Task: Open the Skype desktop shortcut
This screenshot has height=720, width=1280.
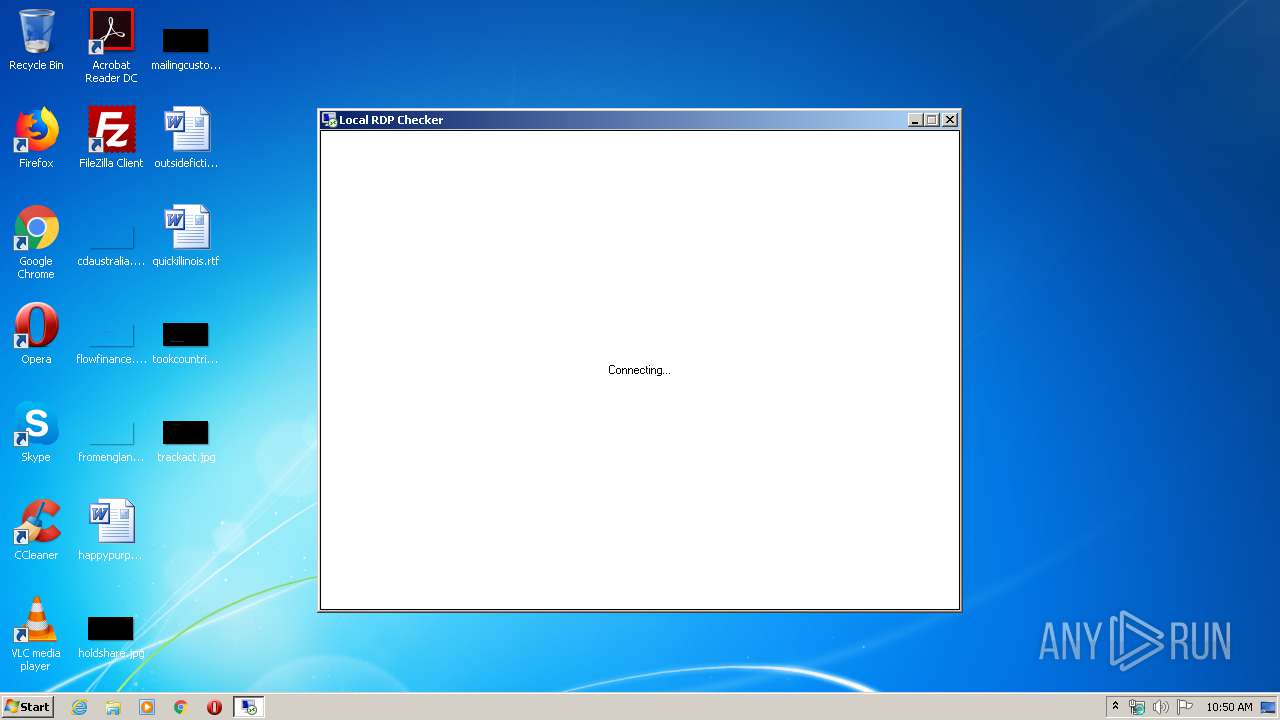Action: [36, 432]
